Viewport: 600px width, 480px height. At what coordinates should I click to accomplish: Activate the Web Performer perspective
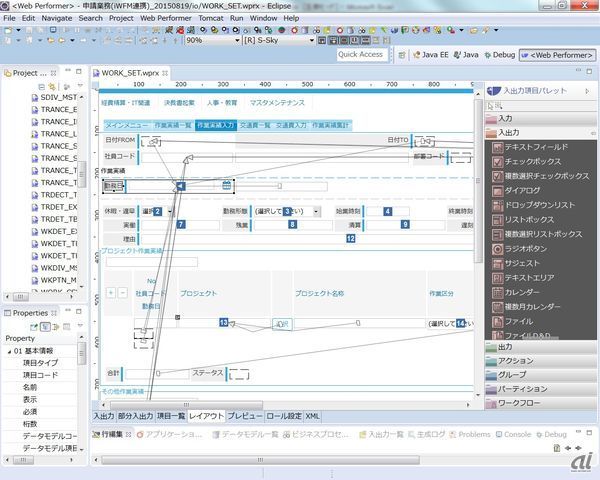[x=558, y=55]
